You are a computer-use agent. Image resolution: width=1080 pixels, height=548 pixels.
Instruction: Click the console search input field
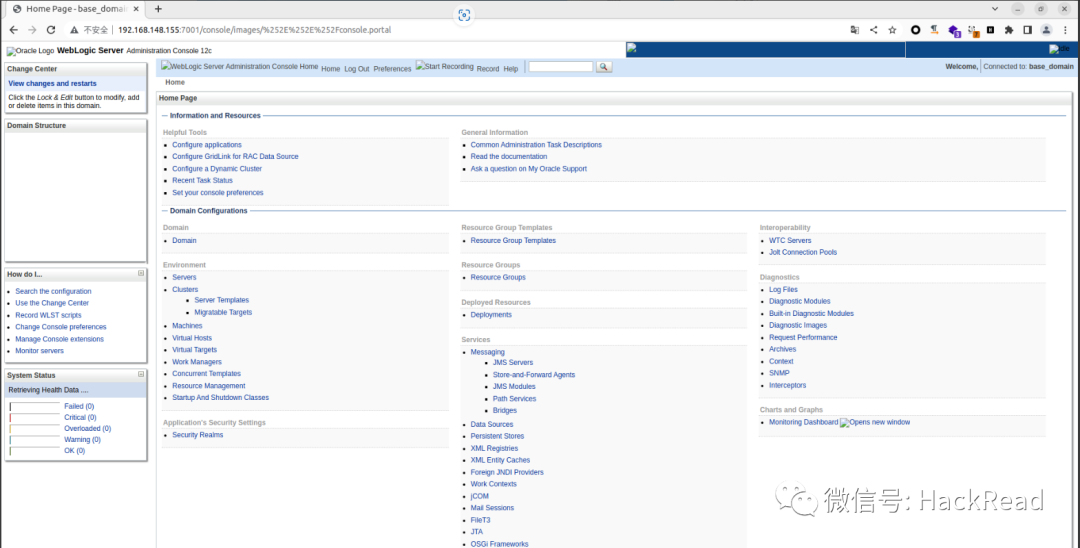[561, 67]
